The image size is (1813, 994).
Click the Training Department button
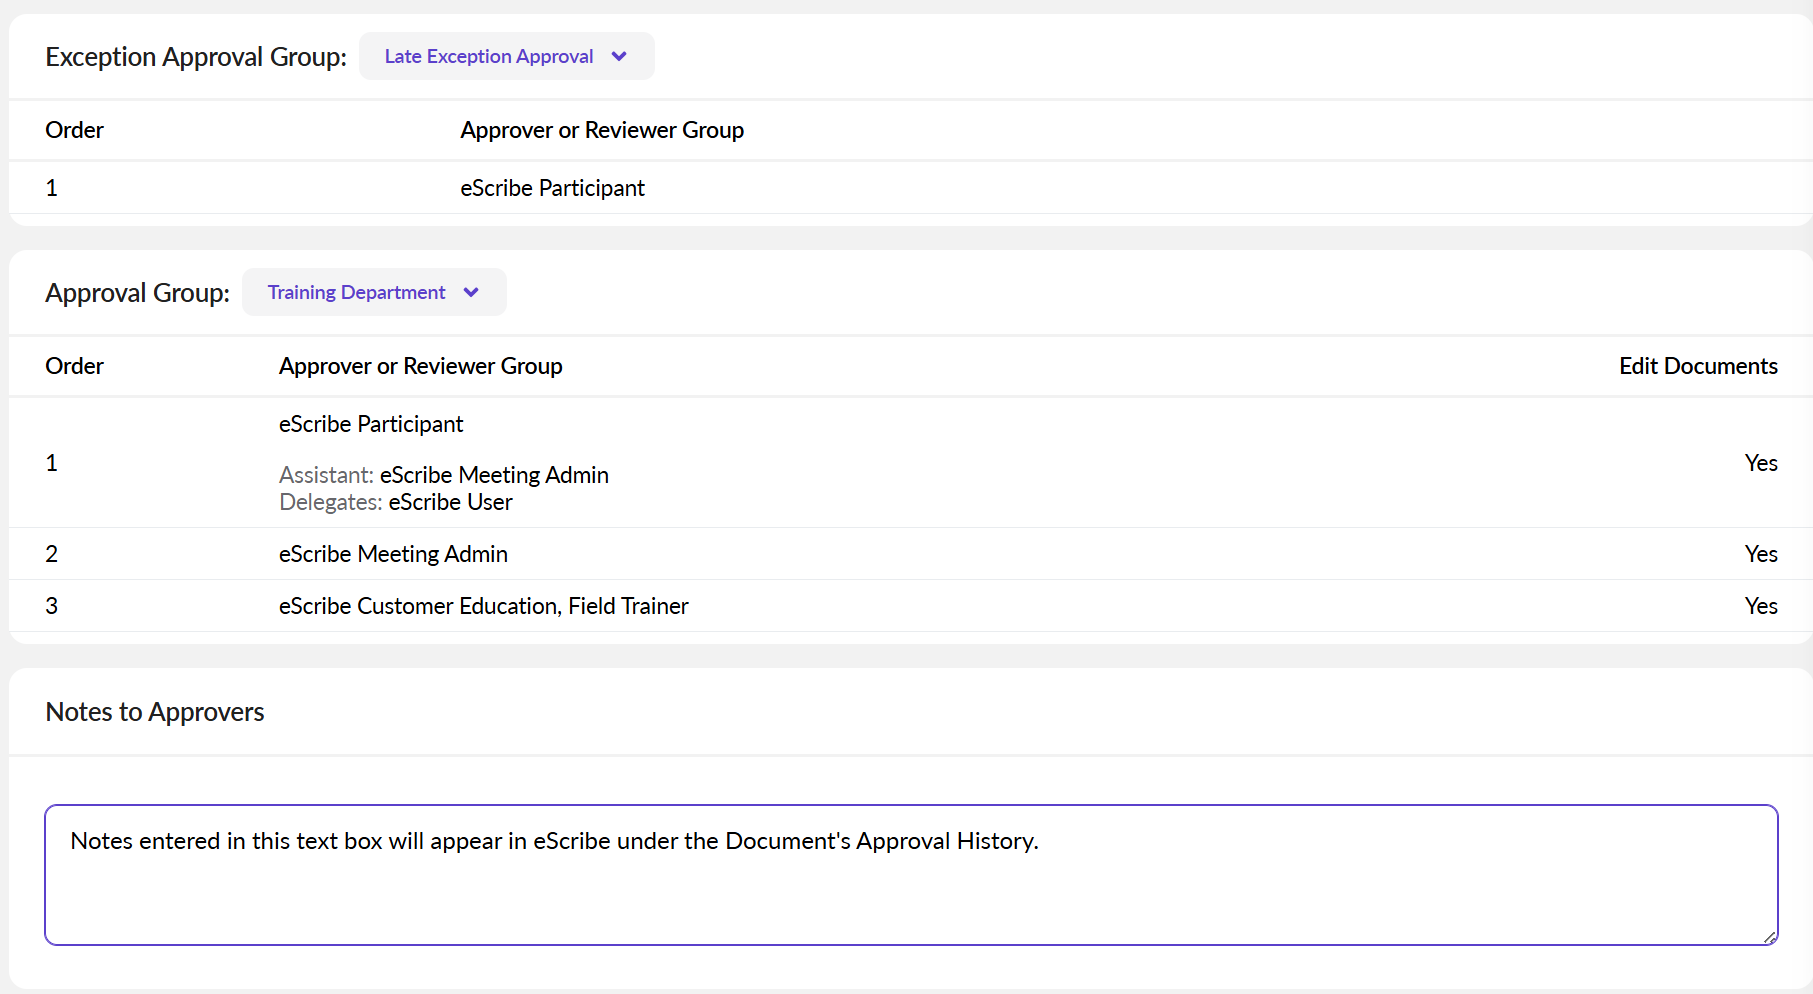pos(374,292)
